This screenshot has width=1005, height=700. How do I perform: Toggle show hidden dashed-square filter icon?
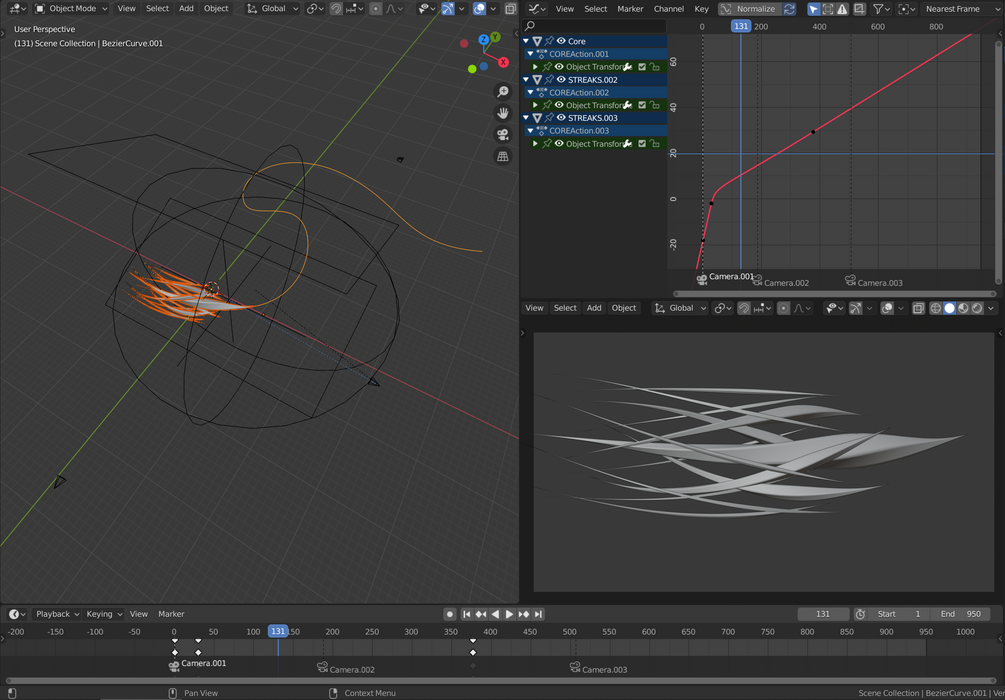[x=828, y=9]
